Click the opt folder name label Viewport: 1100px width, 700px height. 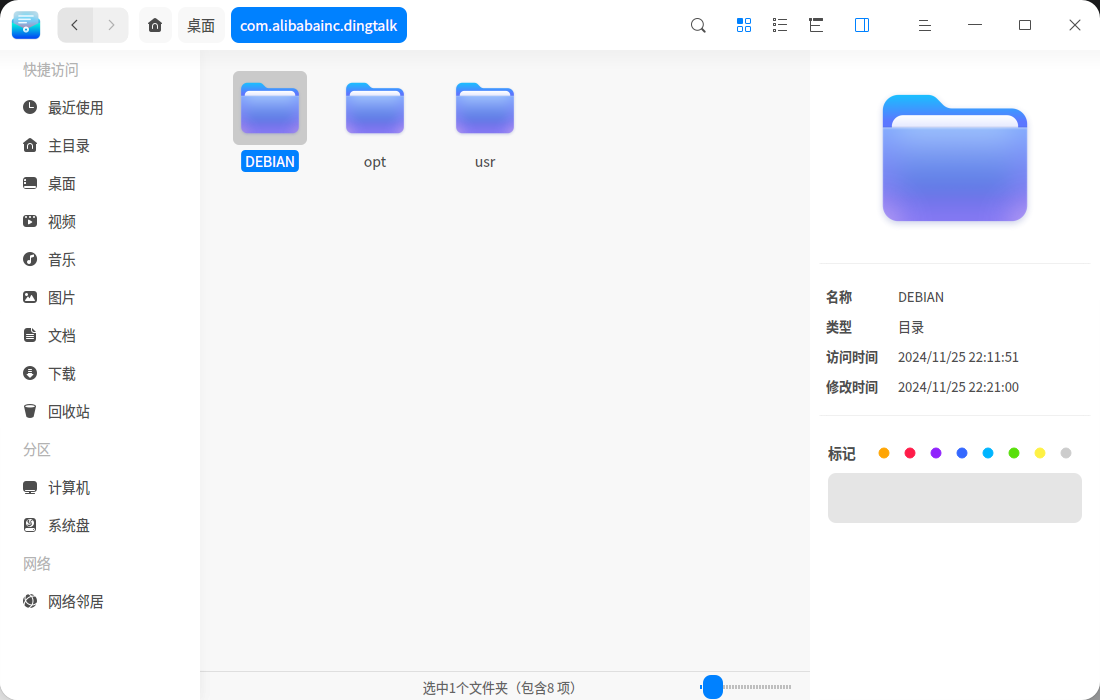click(x=375, y=161)
